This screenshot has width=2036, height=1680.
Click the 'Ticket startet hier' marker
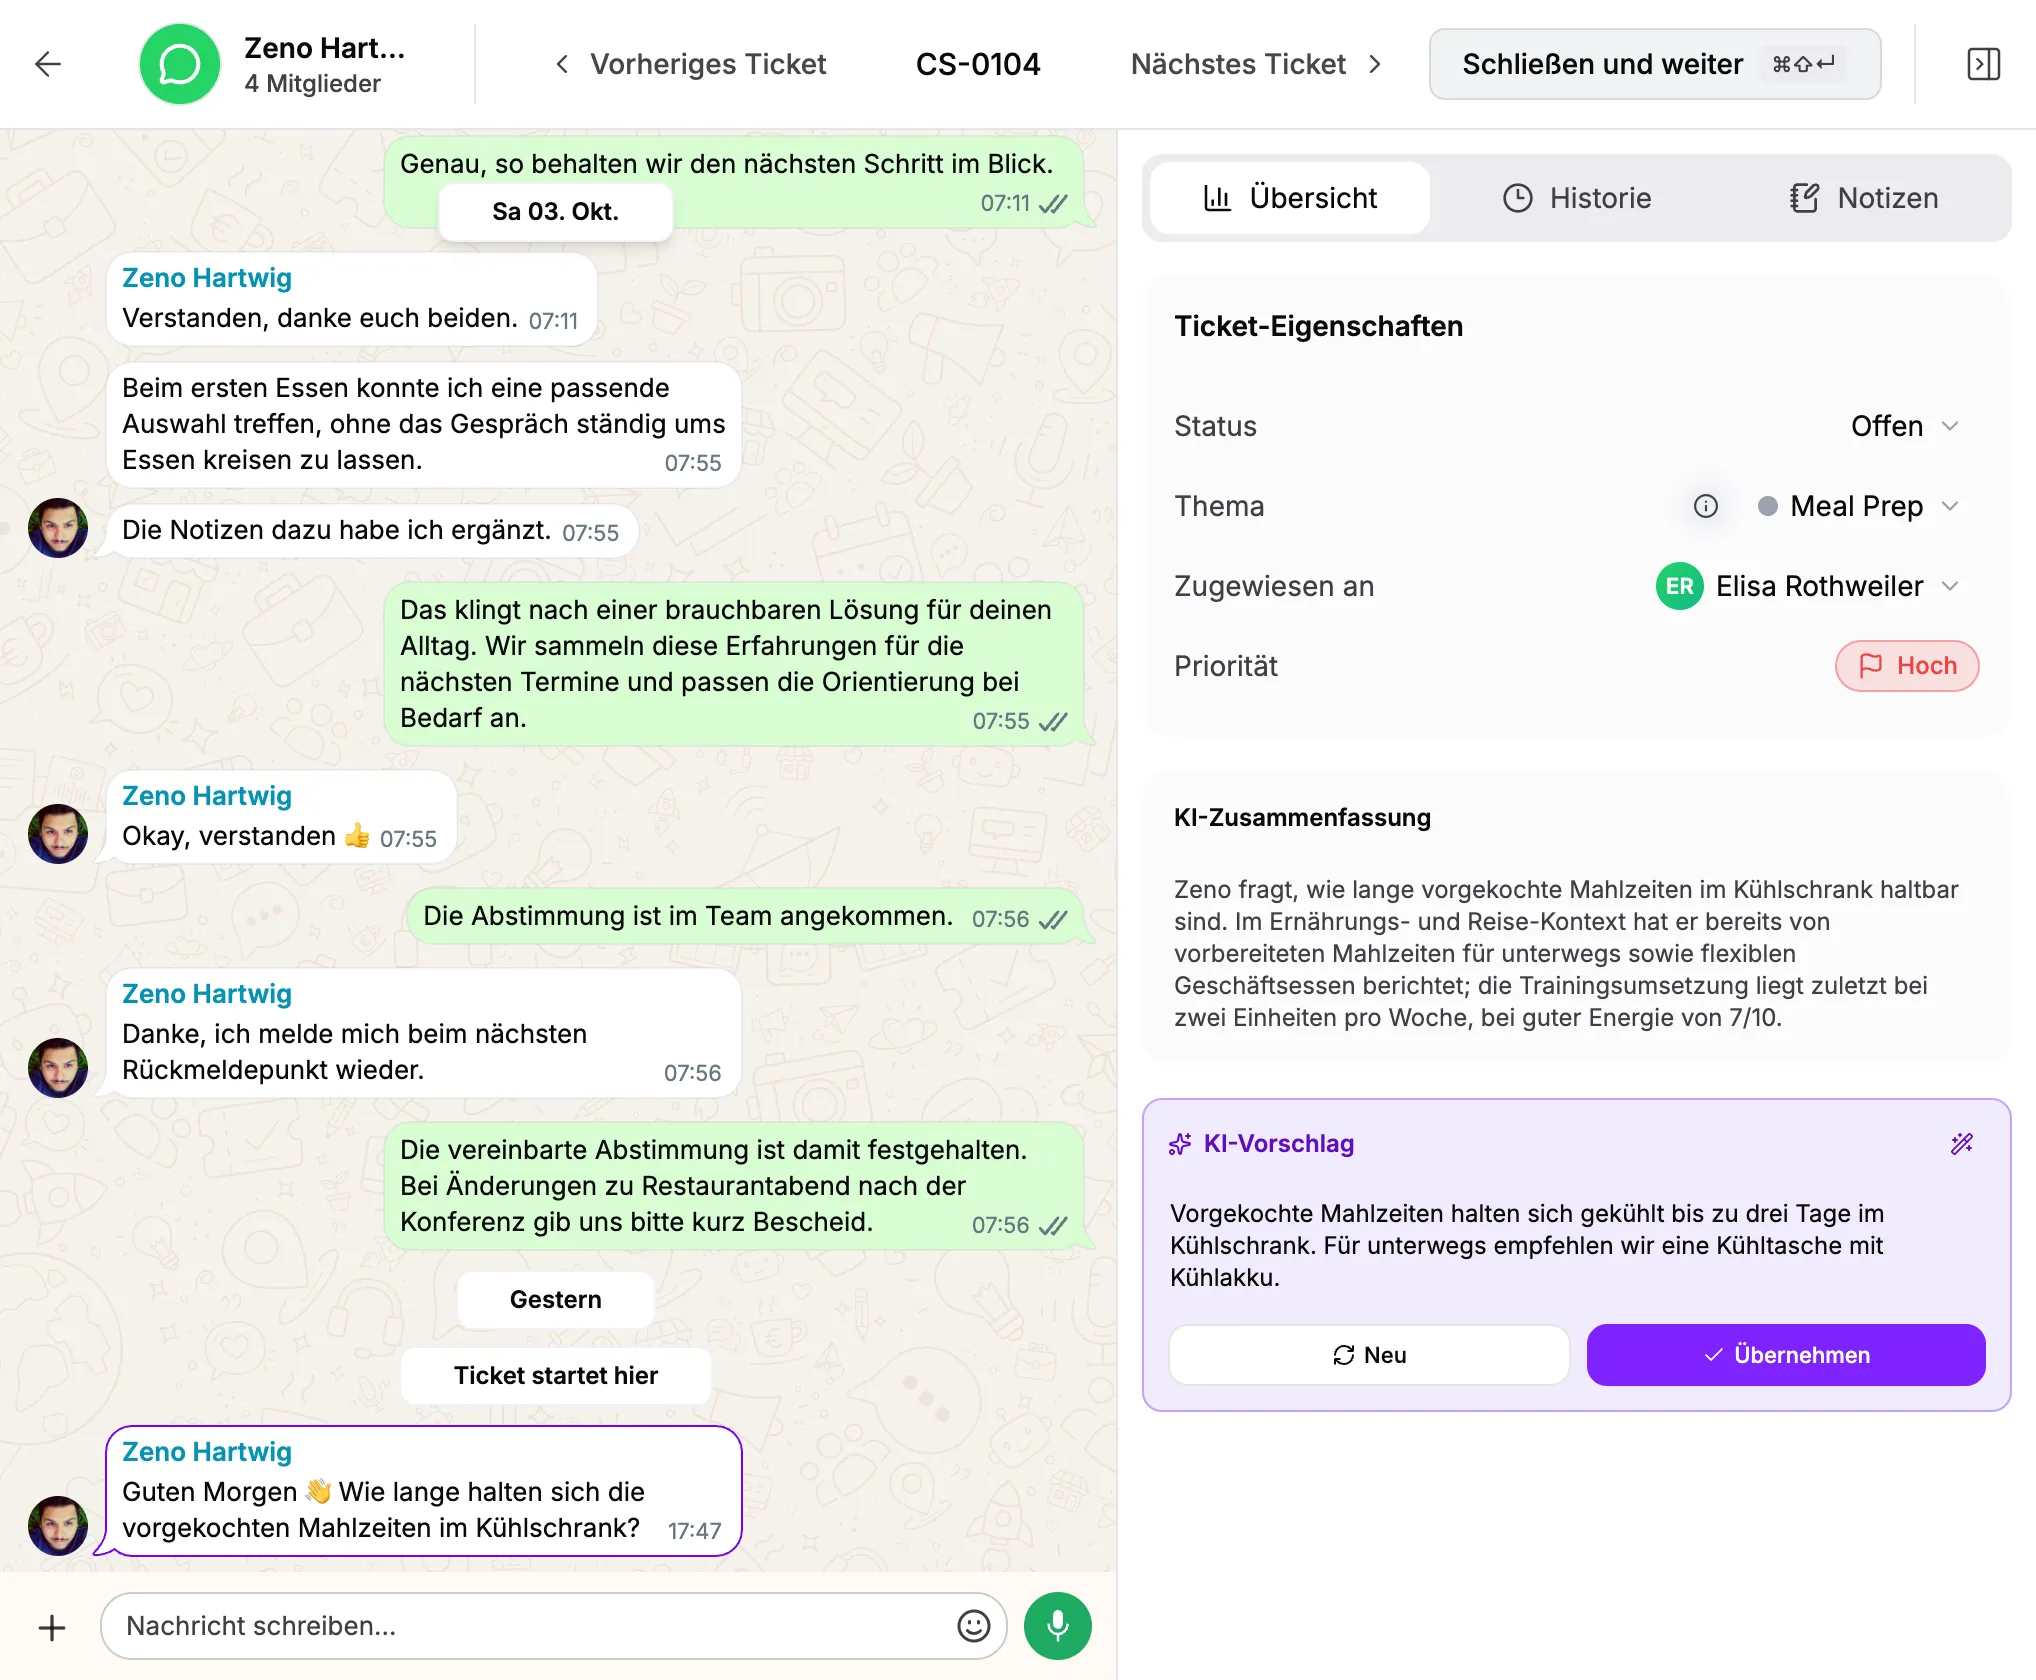pos(556,1375)
